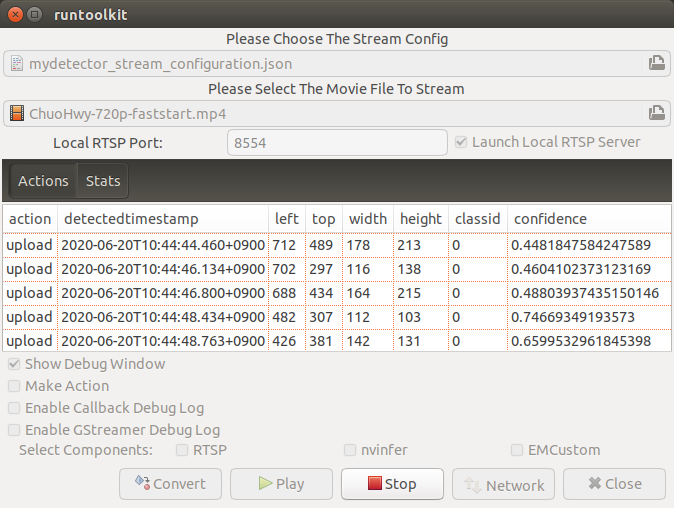Switch to the Stats tab
Screen dimensions: 674x508
coord(103,181)
